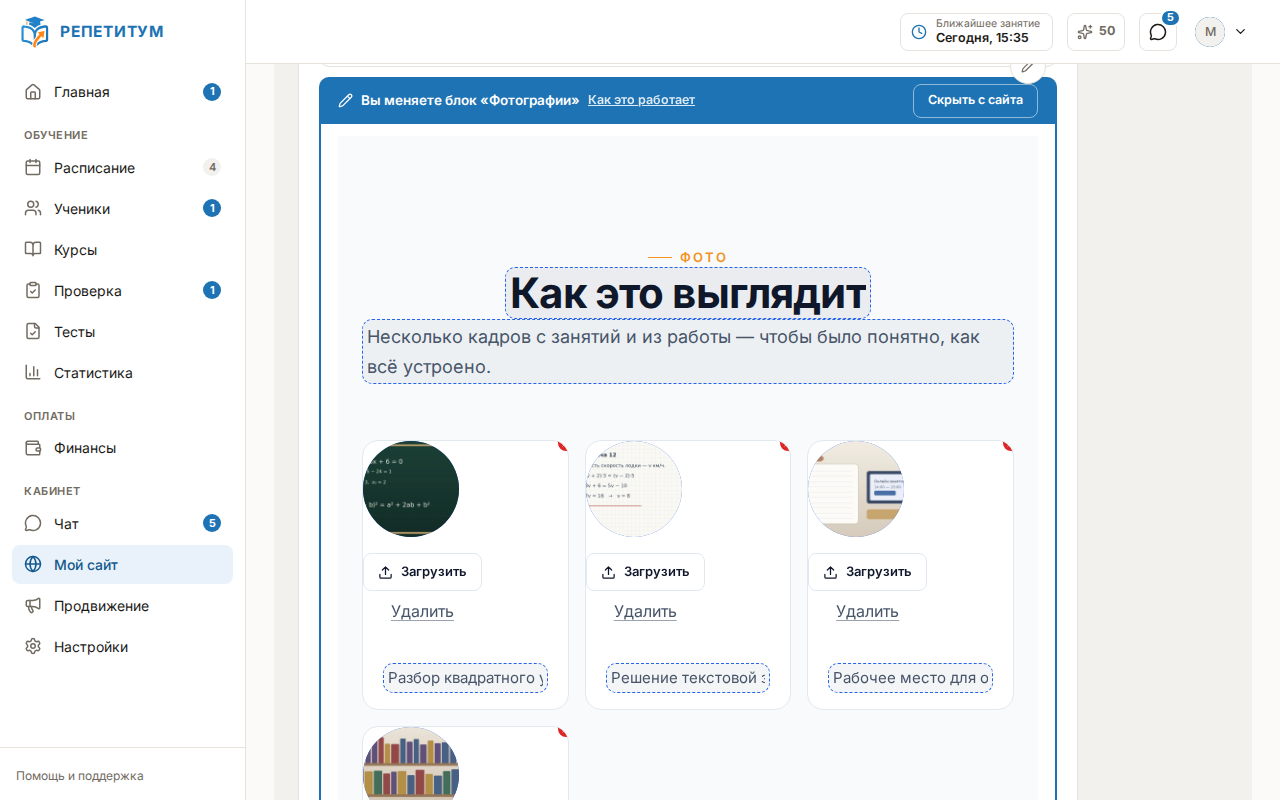Select Мой сайт in sidebar
The image size is (1280, 800).
122,565
